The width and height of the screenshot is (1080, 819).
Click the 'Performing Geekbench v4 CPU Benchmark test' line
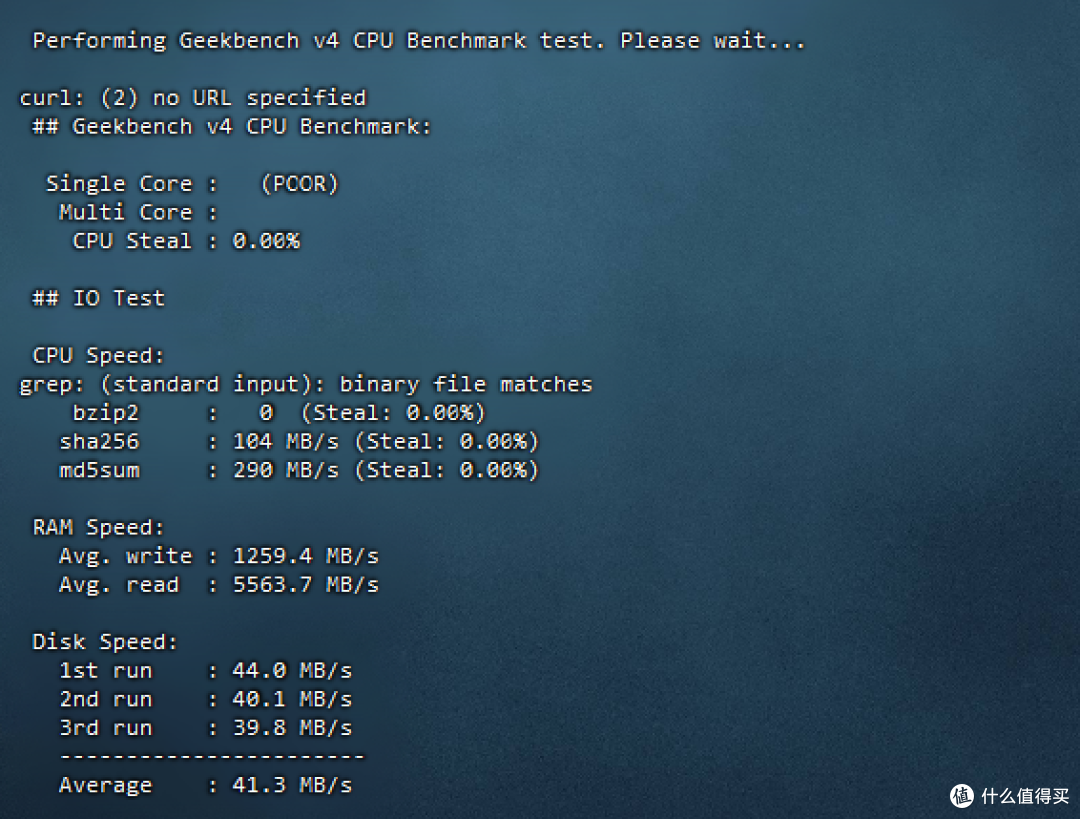pos(418,41)
